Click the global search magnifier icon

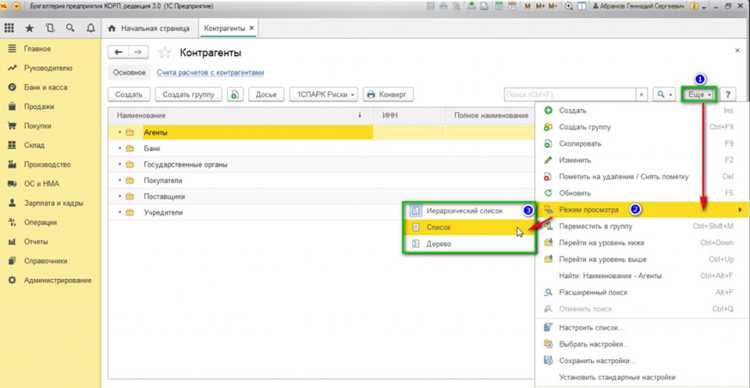click(x=70, y=28)
